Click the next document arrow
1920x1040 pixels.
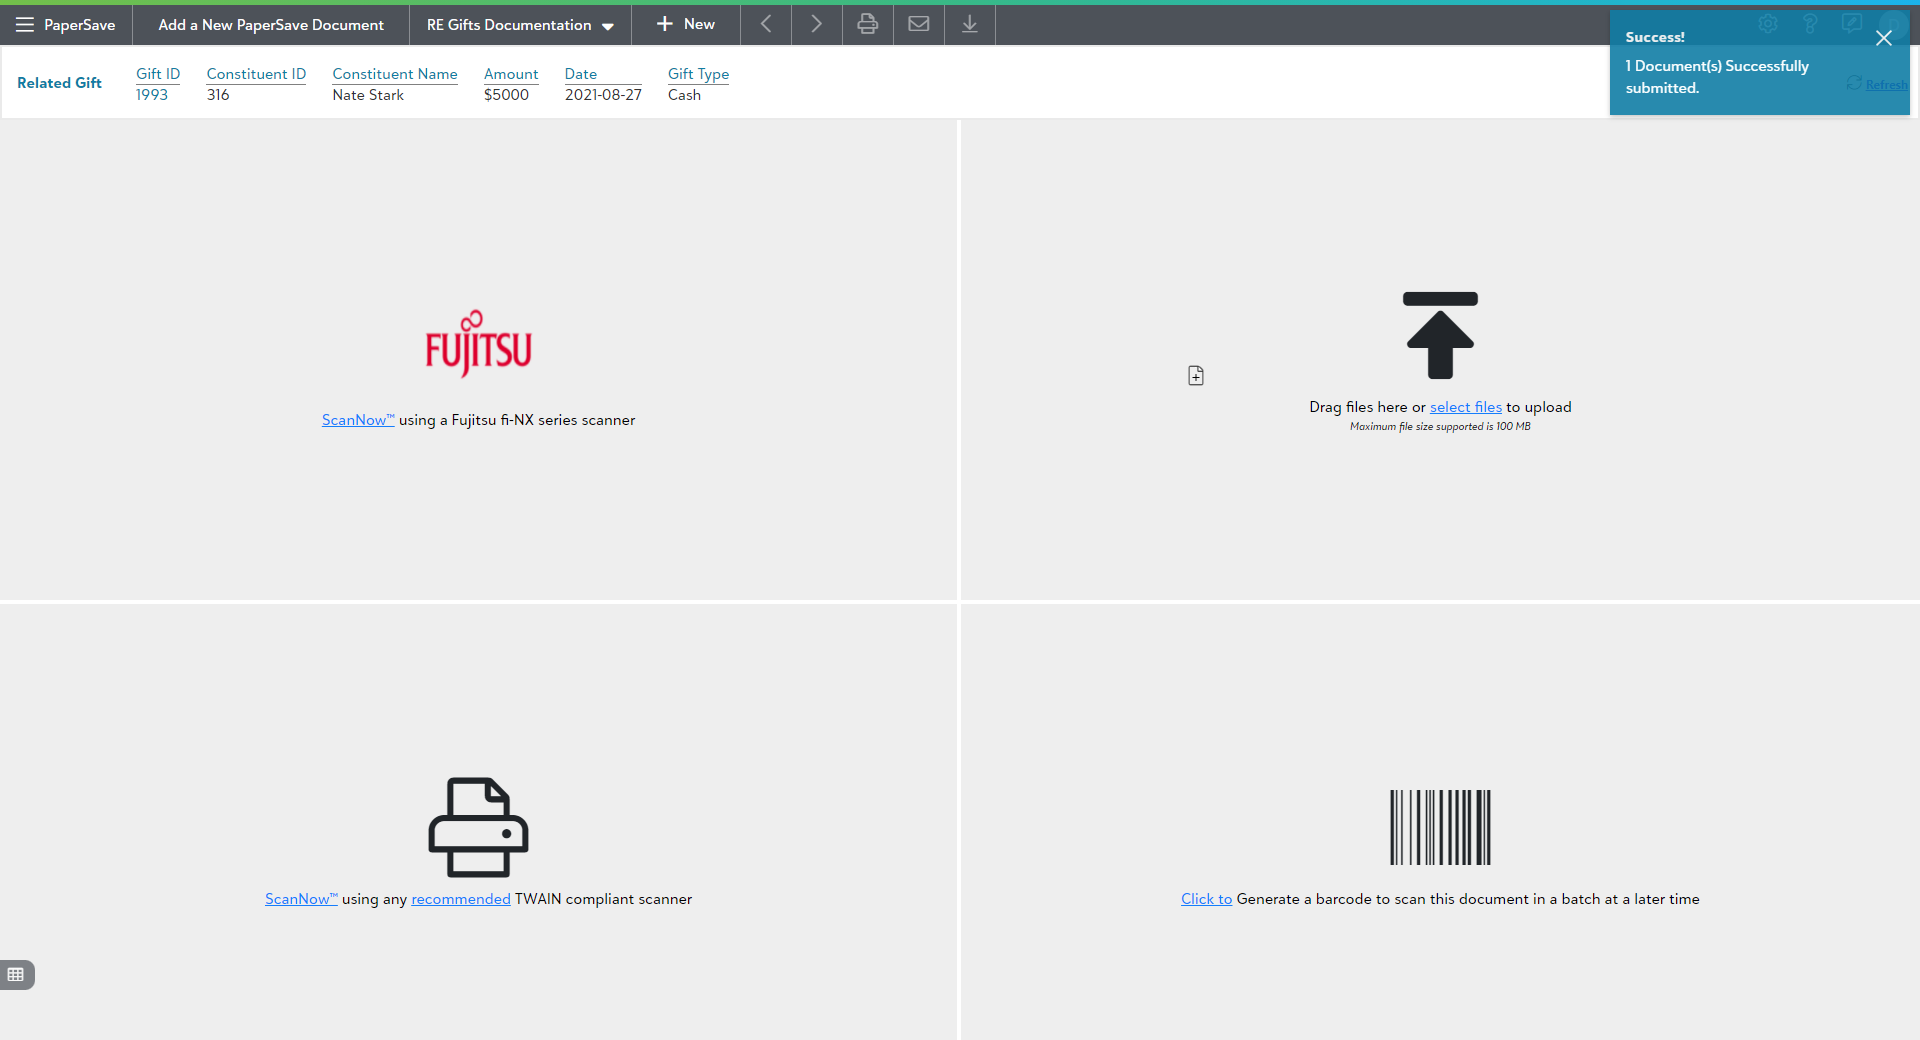(816, 25)
